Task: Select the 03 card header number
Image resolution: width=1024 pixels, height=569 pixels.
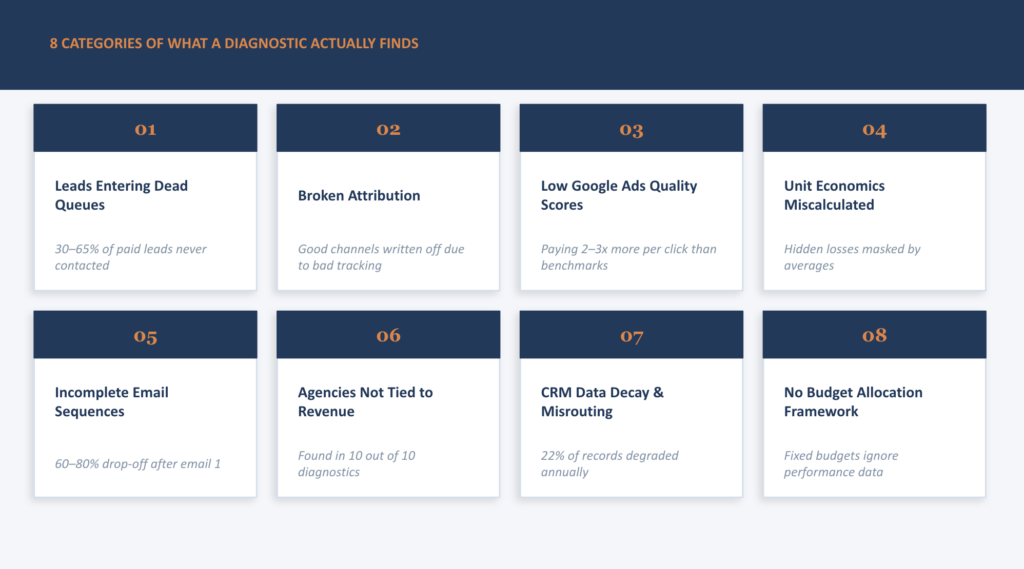Action: pos(631,129)
